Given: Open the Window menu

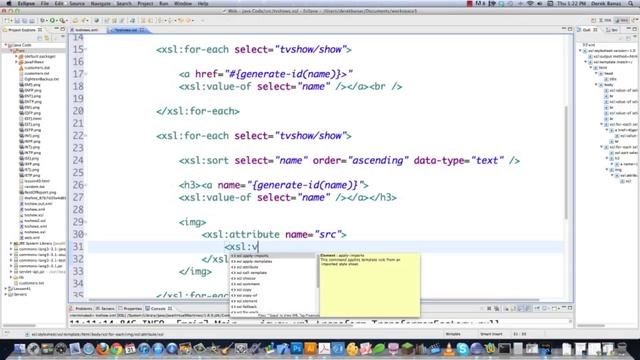Looking at the screenshot, I should click(183, 3).
